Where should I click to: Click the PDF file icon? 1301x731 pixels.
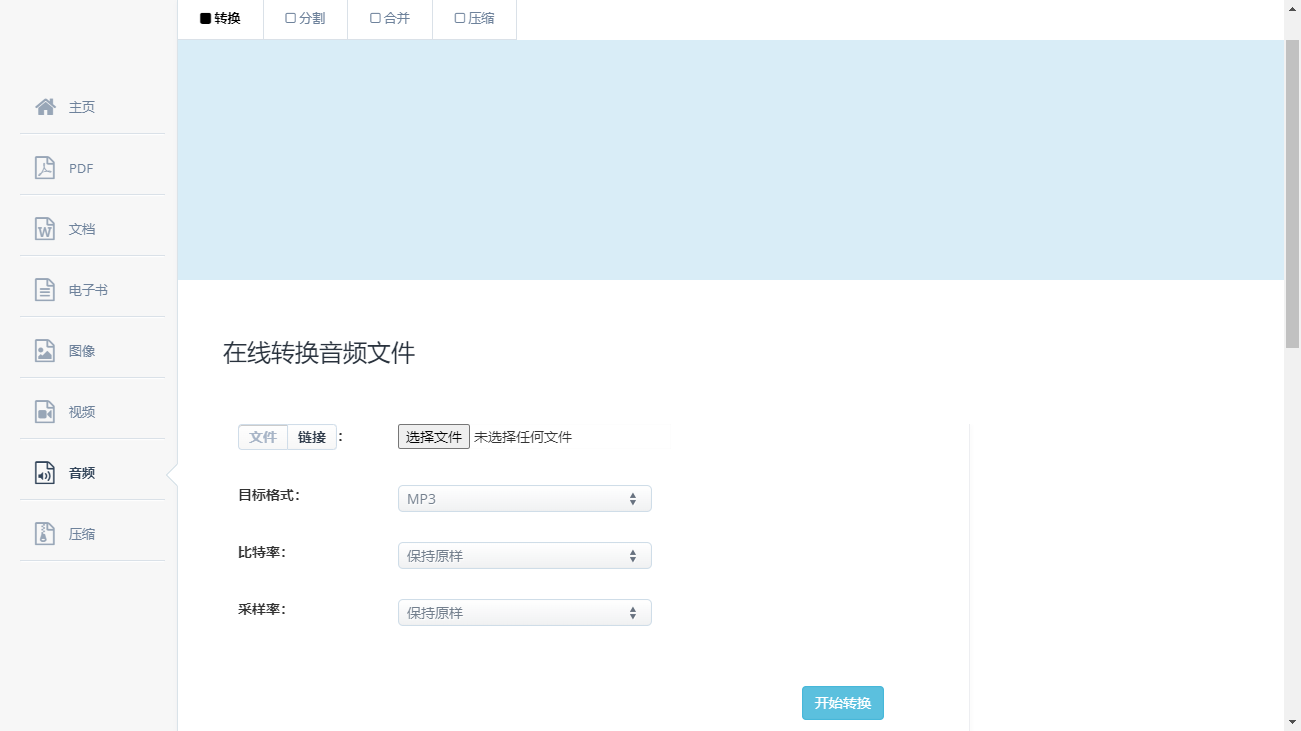click(45, 168)
